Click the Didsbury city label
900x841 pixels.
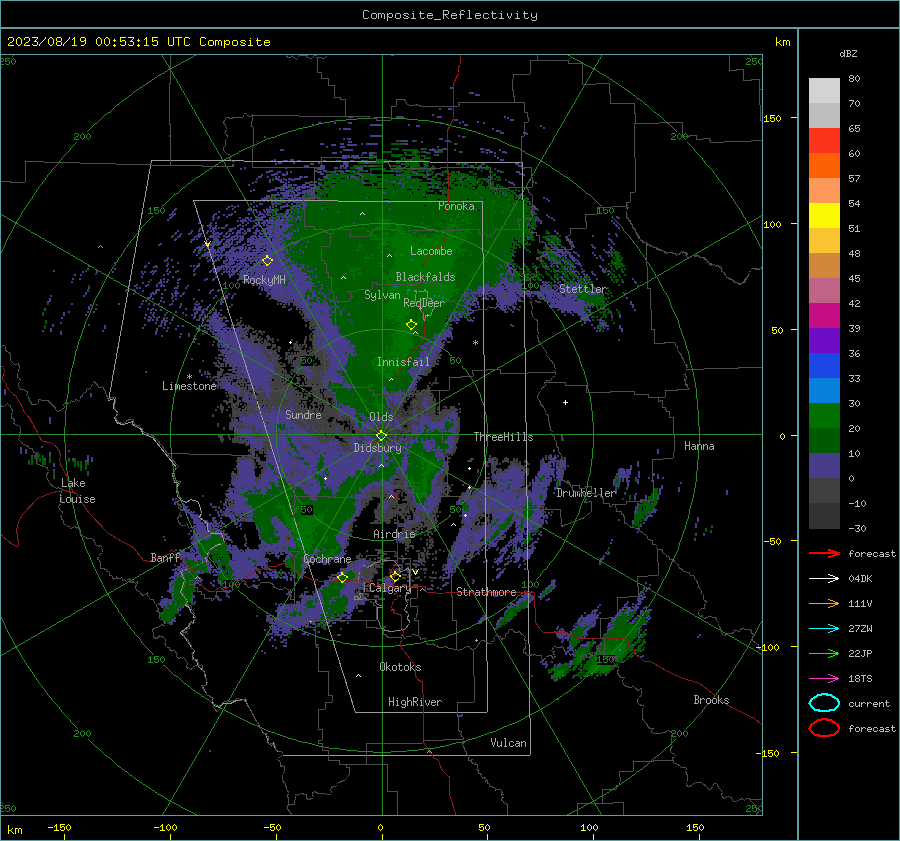377,448
